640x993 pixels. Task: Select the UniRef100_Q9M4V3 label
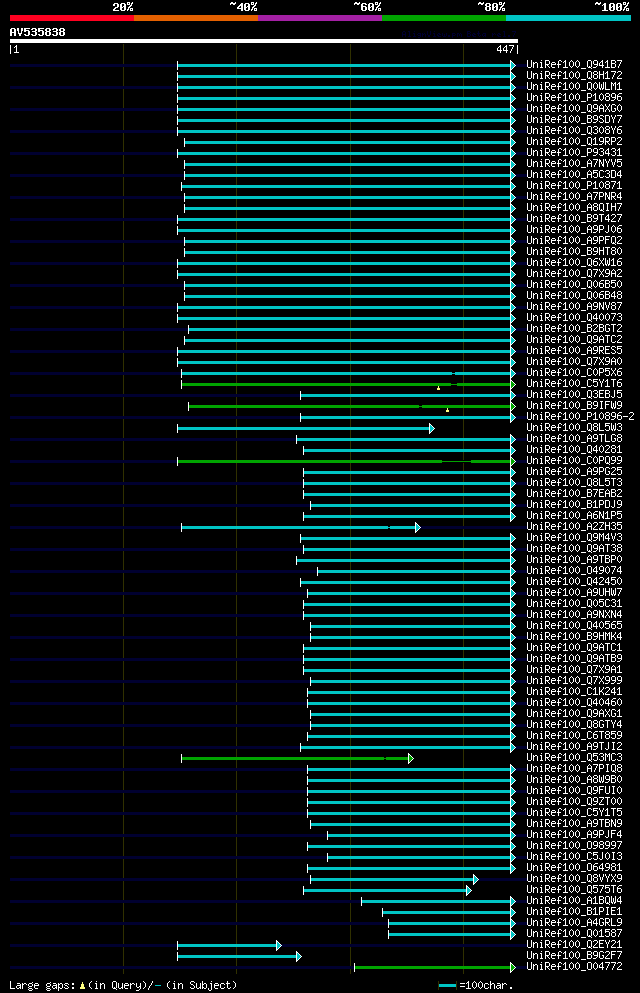574,538
